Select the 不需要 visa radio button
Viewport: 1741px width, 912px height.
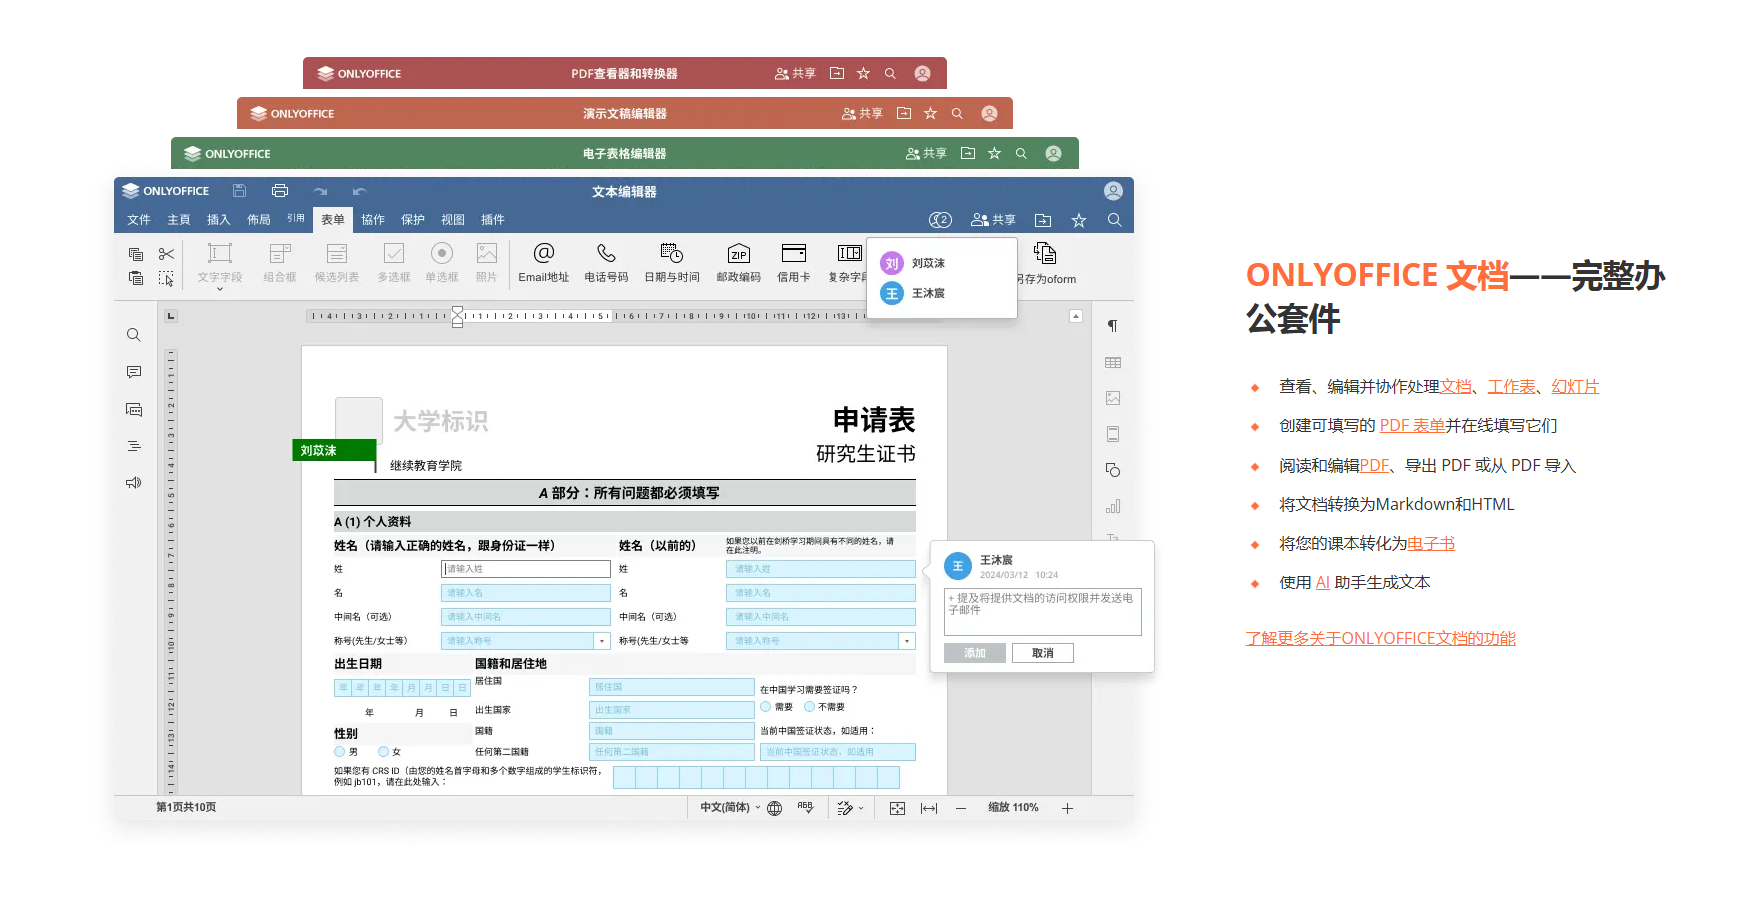tap(809, 706)
